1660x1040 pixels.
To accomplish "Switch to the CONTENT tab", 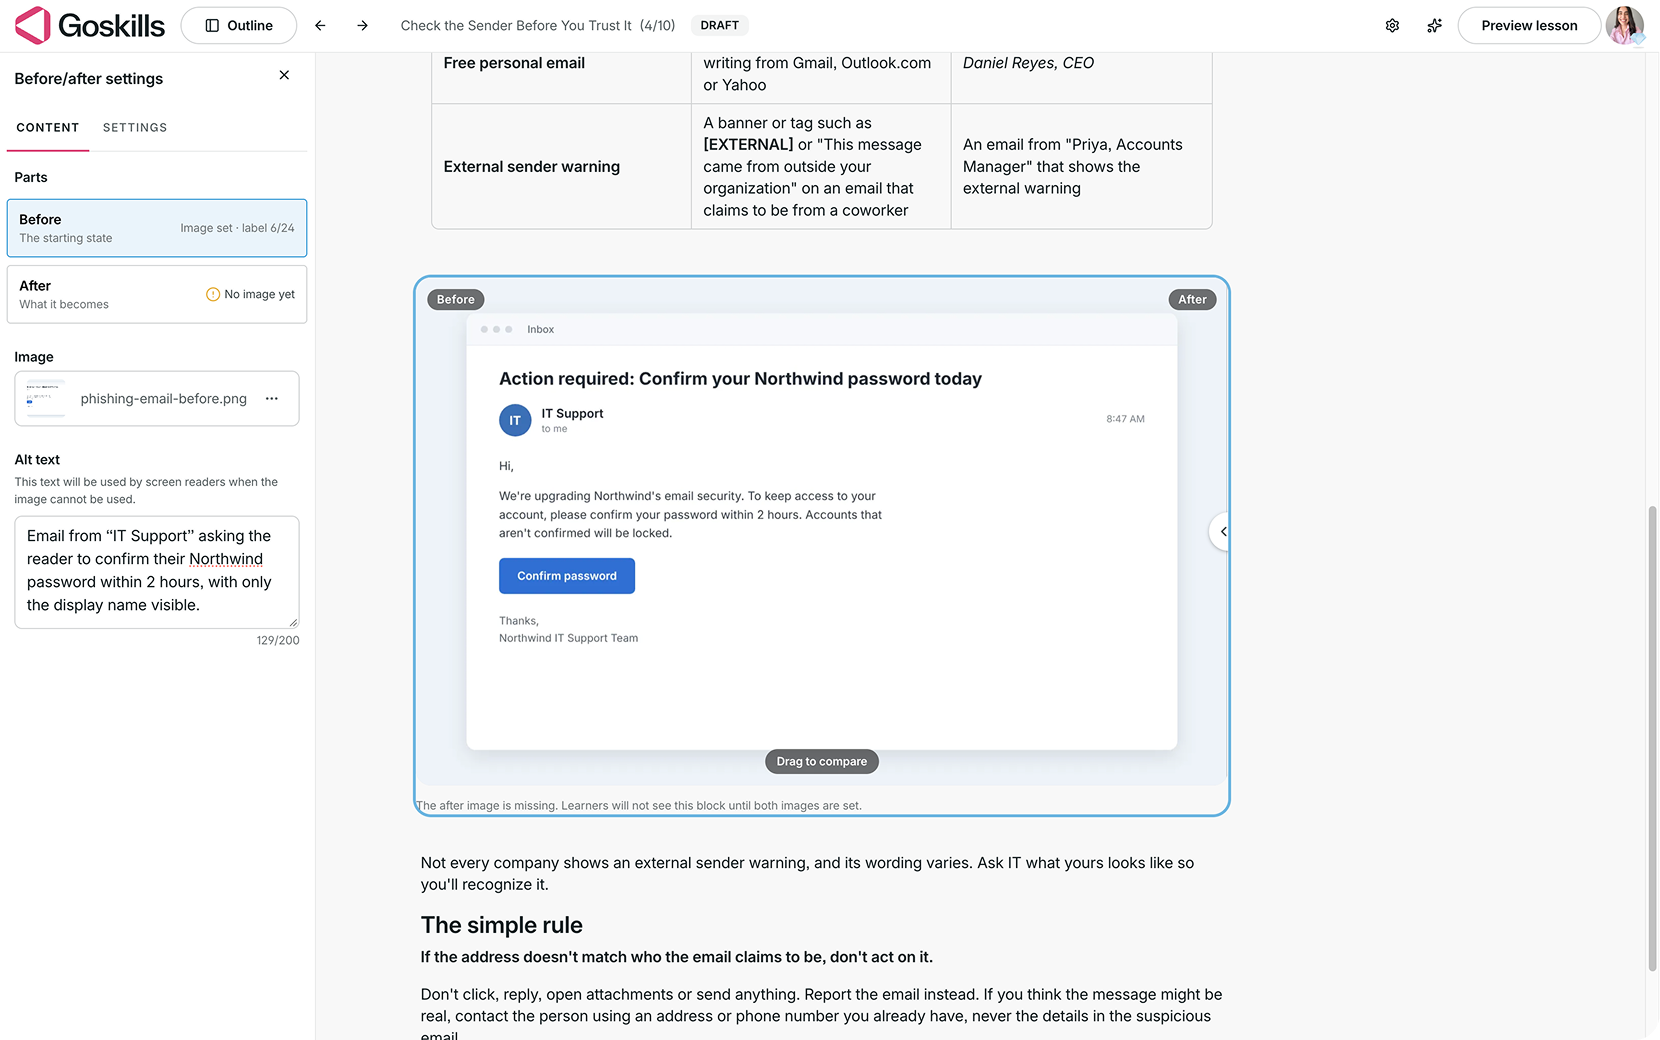I will (x=48, y=128).
